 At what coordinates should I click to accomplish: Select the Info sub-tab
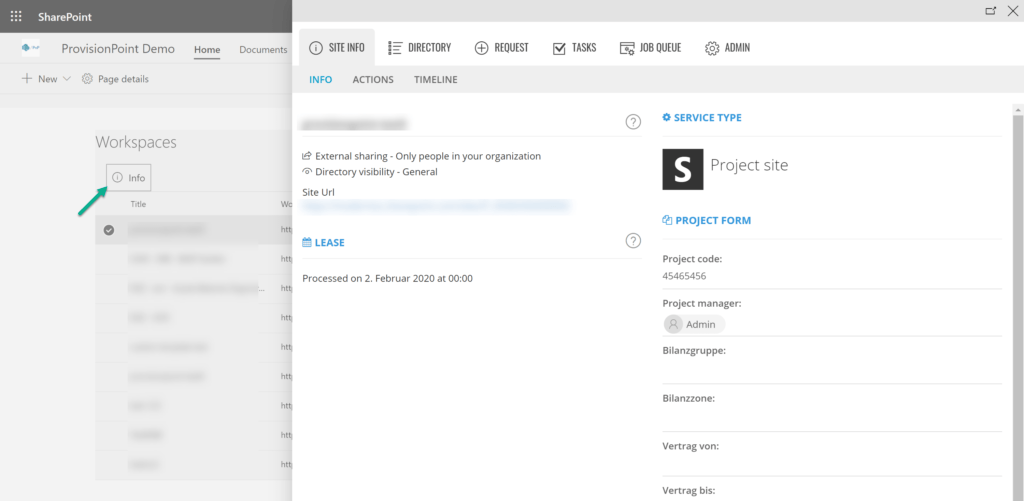point(321,80)
